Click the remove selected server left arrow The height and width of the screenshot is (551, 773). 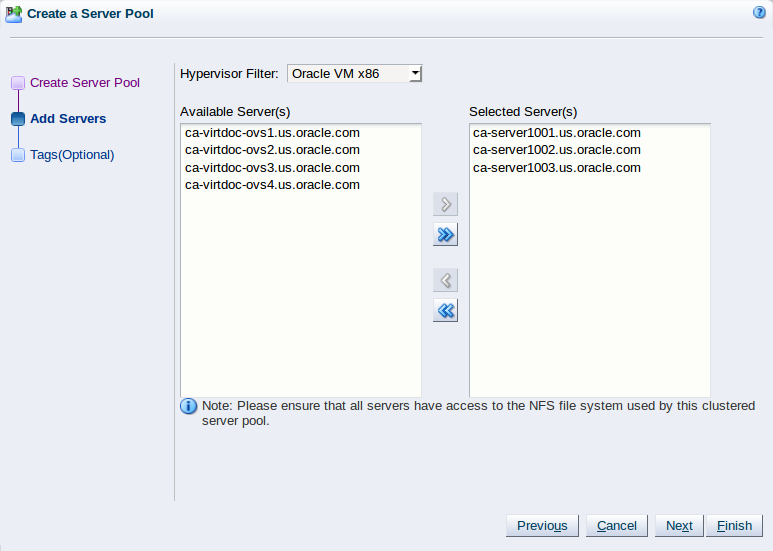pos(445,280)
